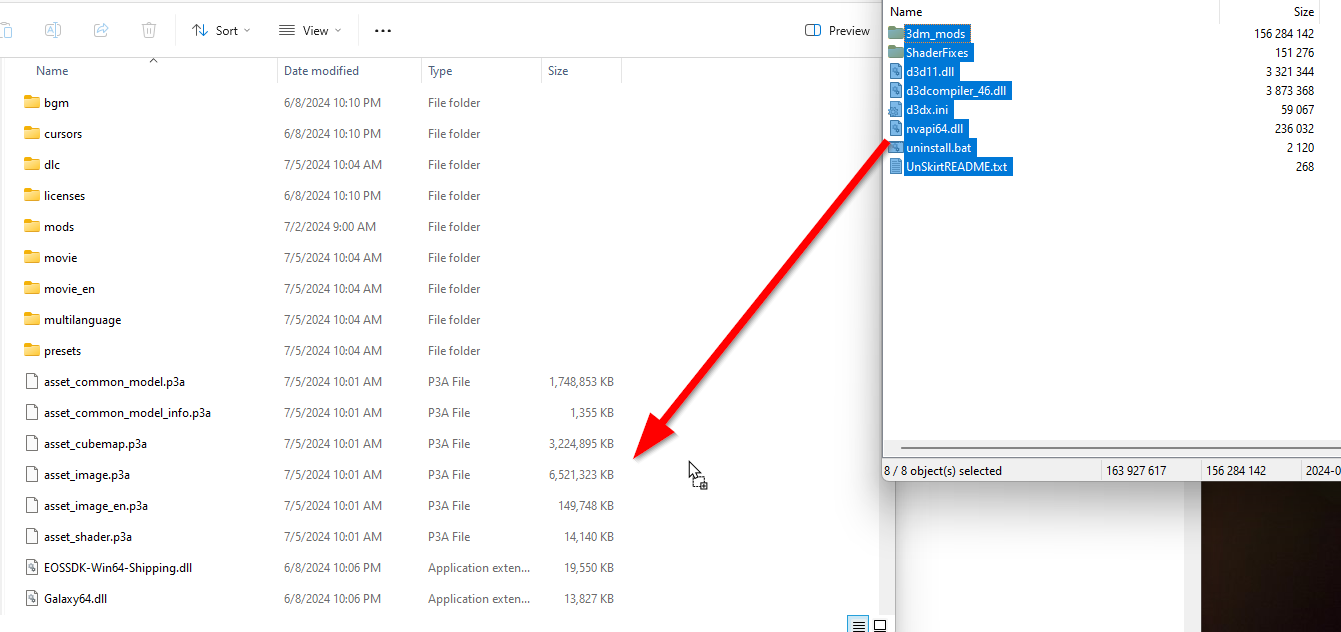Click the ShaderFixes folder icon in archive window
This screenshot has width=1341, height=632.
[x=895, y=52]
